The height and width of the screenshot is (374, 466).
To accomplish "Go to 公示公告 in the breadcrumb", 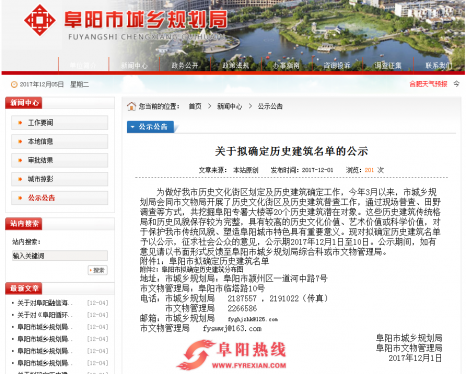I will point(270,106).
